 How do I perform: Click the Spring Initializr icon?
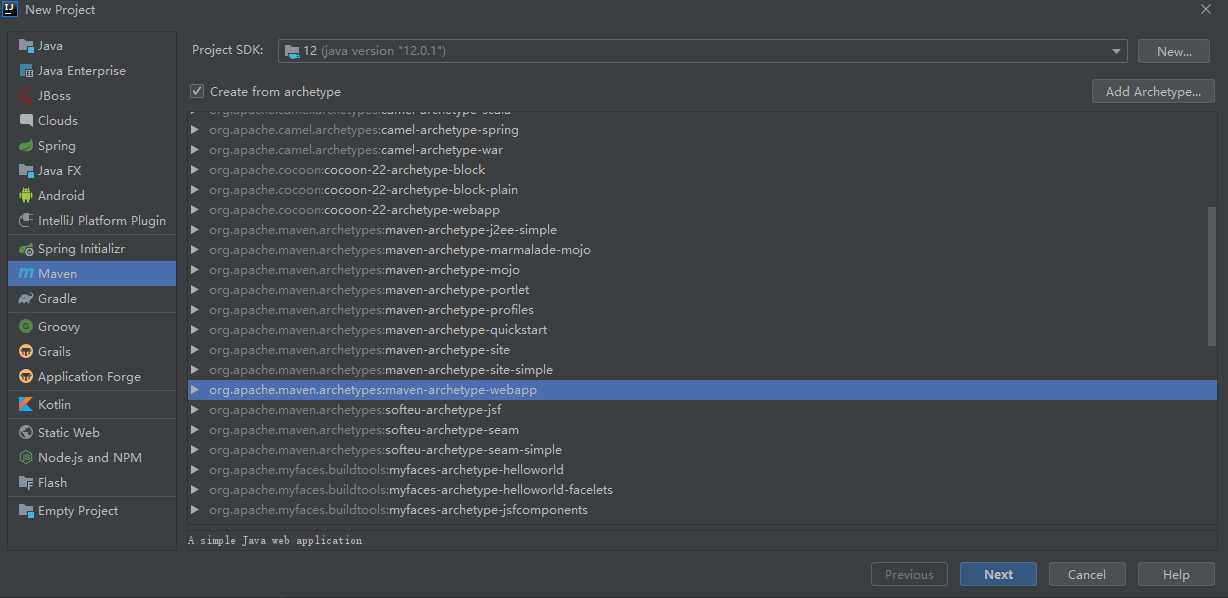click(x=26, y=249)
